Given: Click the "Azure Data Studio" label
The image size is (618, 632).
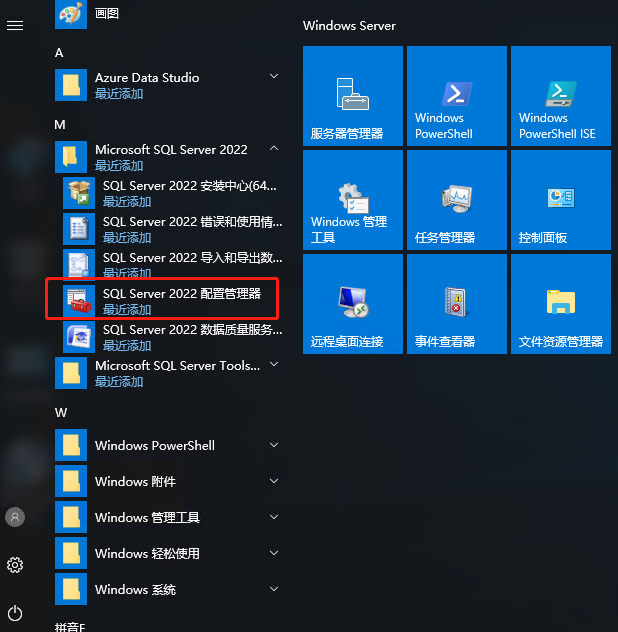Looking at the screenshot, I should coord(147,77).
